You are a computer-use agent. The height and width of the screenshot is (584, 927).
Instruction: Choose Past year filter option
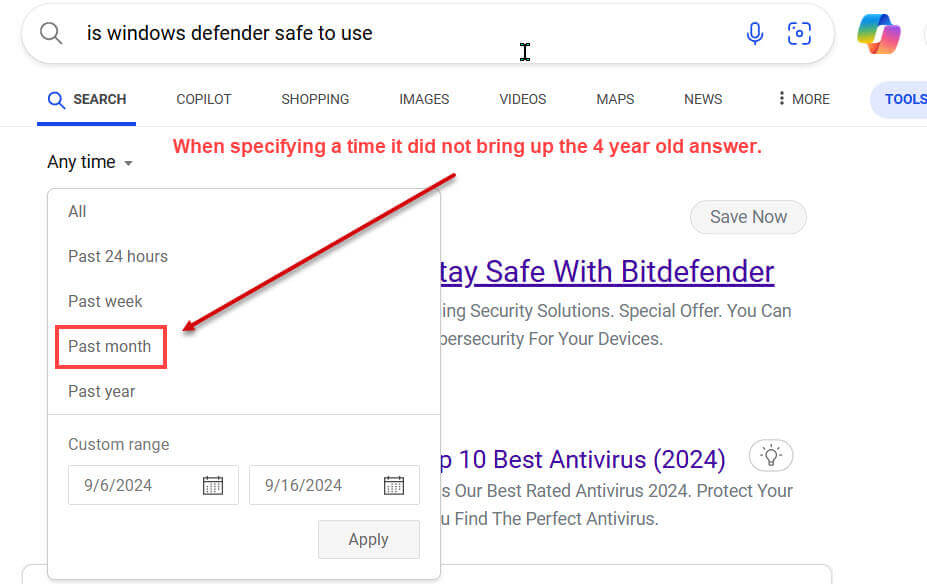[x=101, y=391]
